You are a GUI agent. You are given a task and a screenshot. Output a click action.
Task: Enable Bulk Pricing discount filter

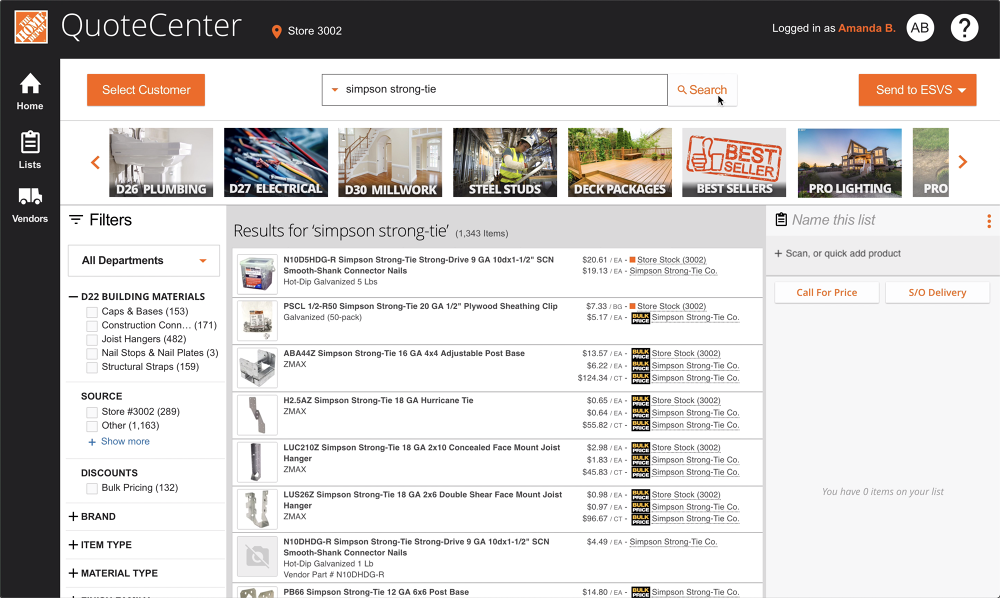click(92, 488)
